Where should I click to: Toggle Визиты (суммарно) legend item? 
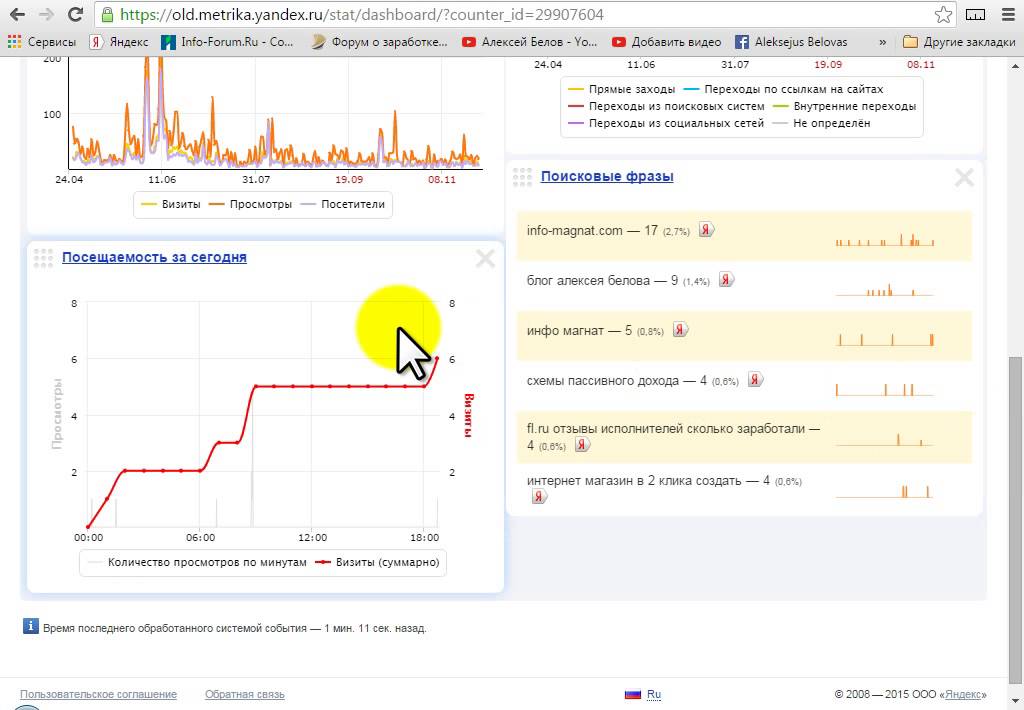tap(377, 562)
